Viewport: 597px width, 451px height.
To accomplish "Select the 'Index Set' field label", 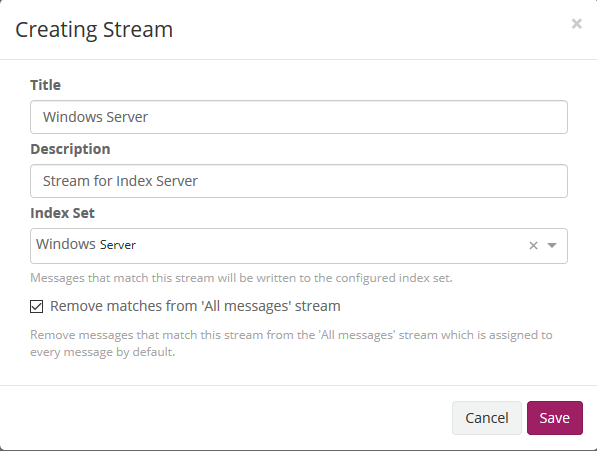I will point(62,213).
